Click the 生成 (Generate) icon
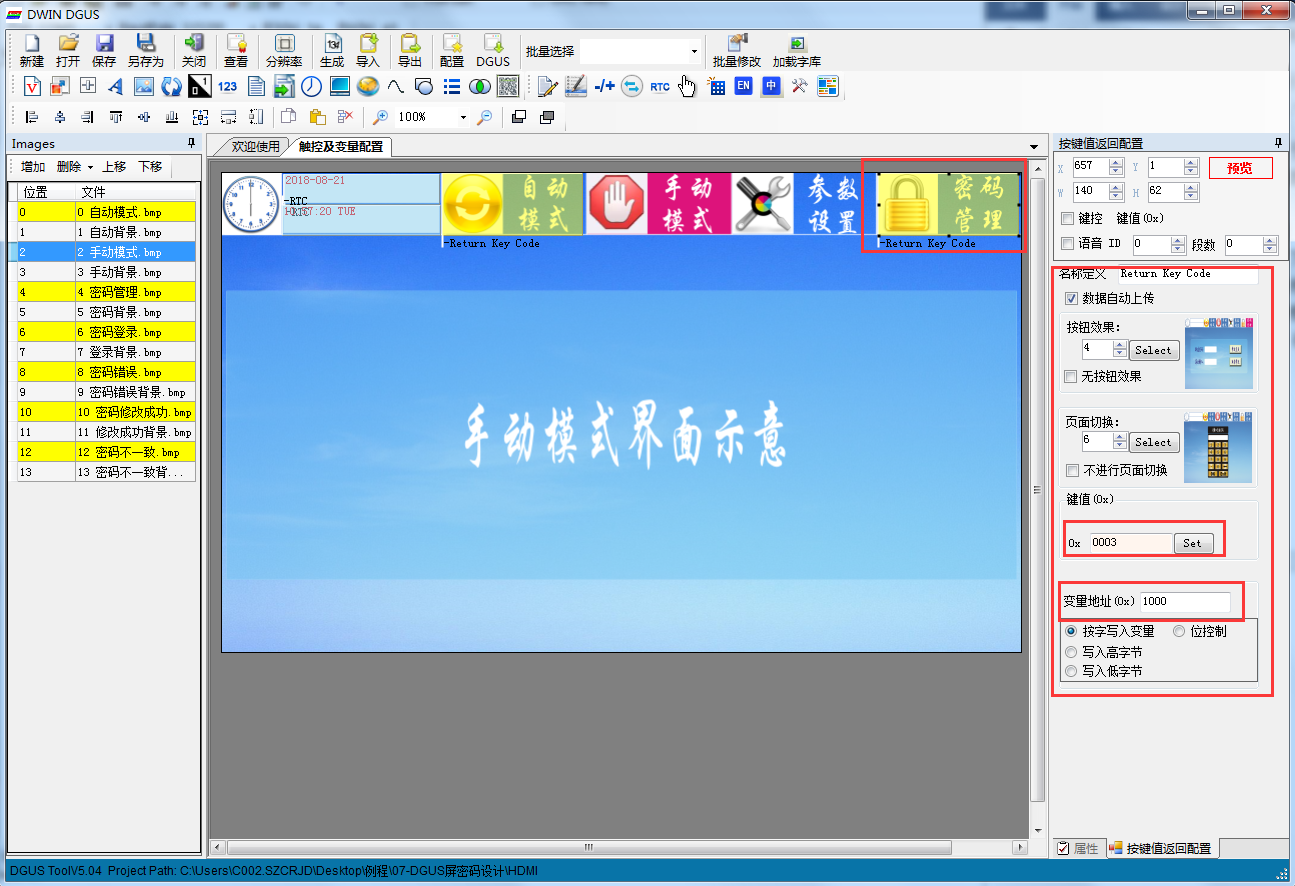Viewport: 1295px width, 886px height. [x=332, y=50]
